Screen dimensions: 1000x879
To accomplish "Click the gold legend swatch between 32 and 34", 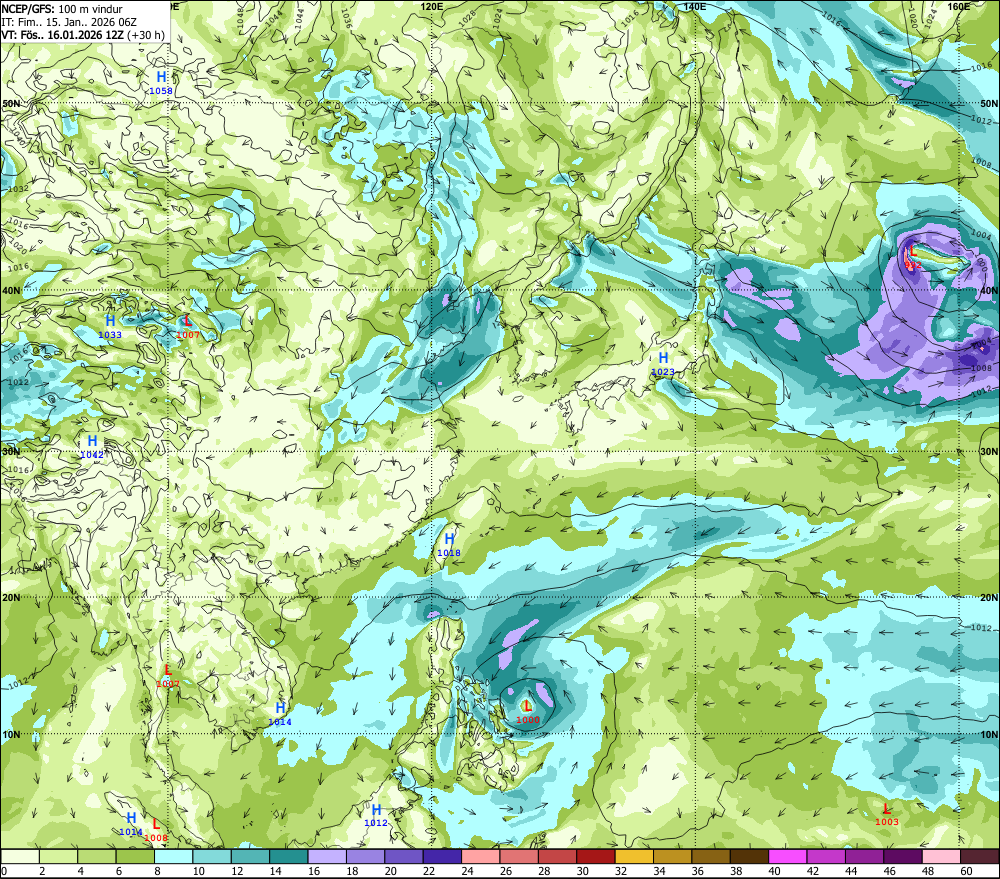I will [634, 856].
